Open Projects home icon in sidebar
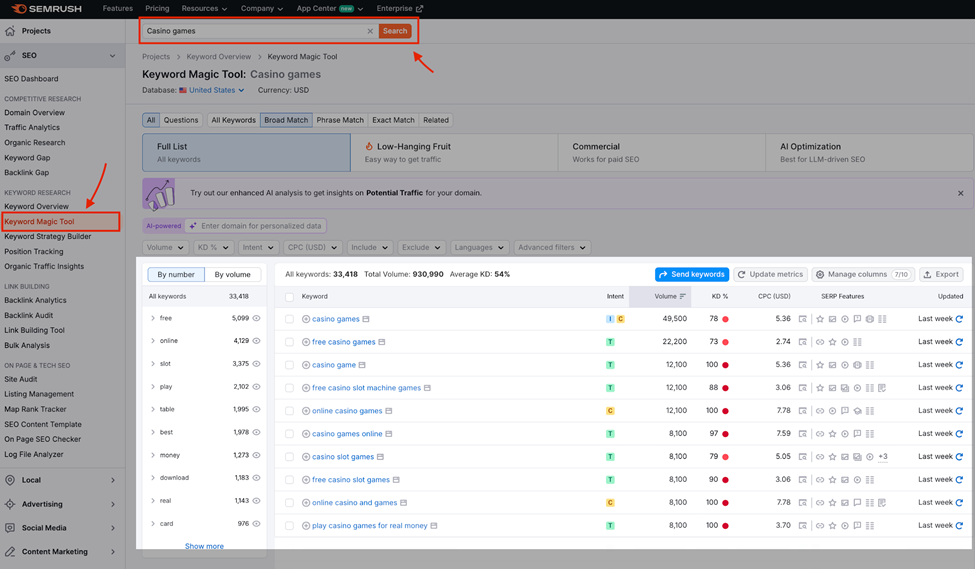This screenshot has height=569, width=975. click(x=10, y=31)
